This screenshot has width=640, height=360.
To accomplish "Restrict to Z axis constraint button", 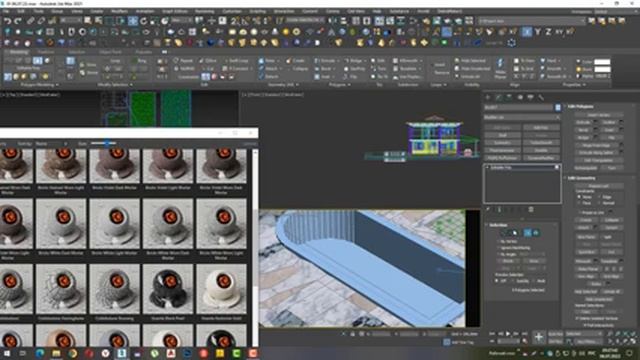I will 548,31.
